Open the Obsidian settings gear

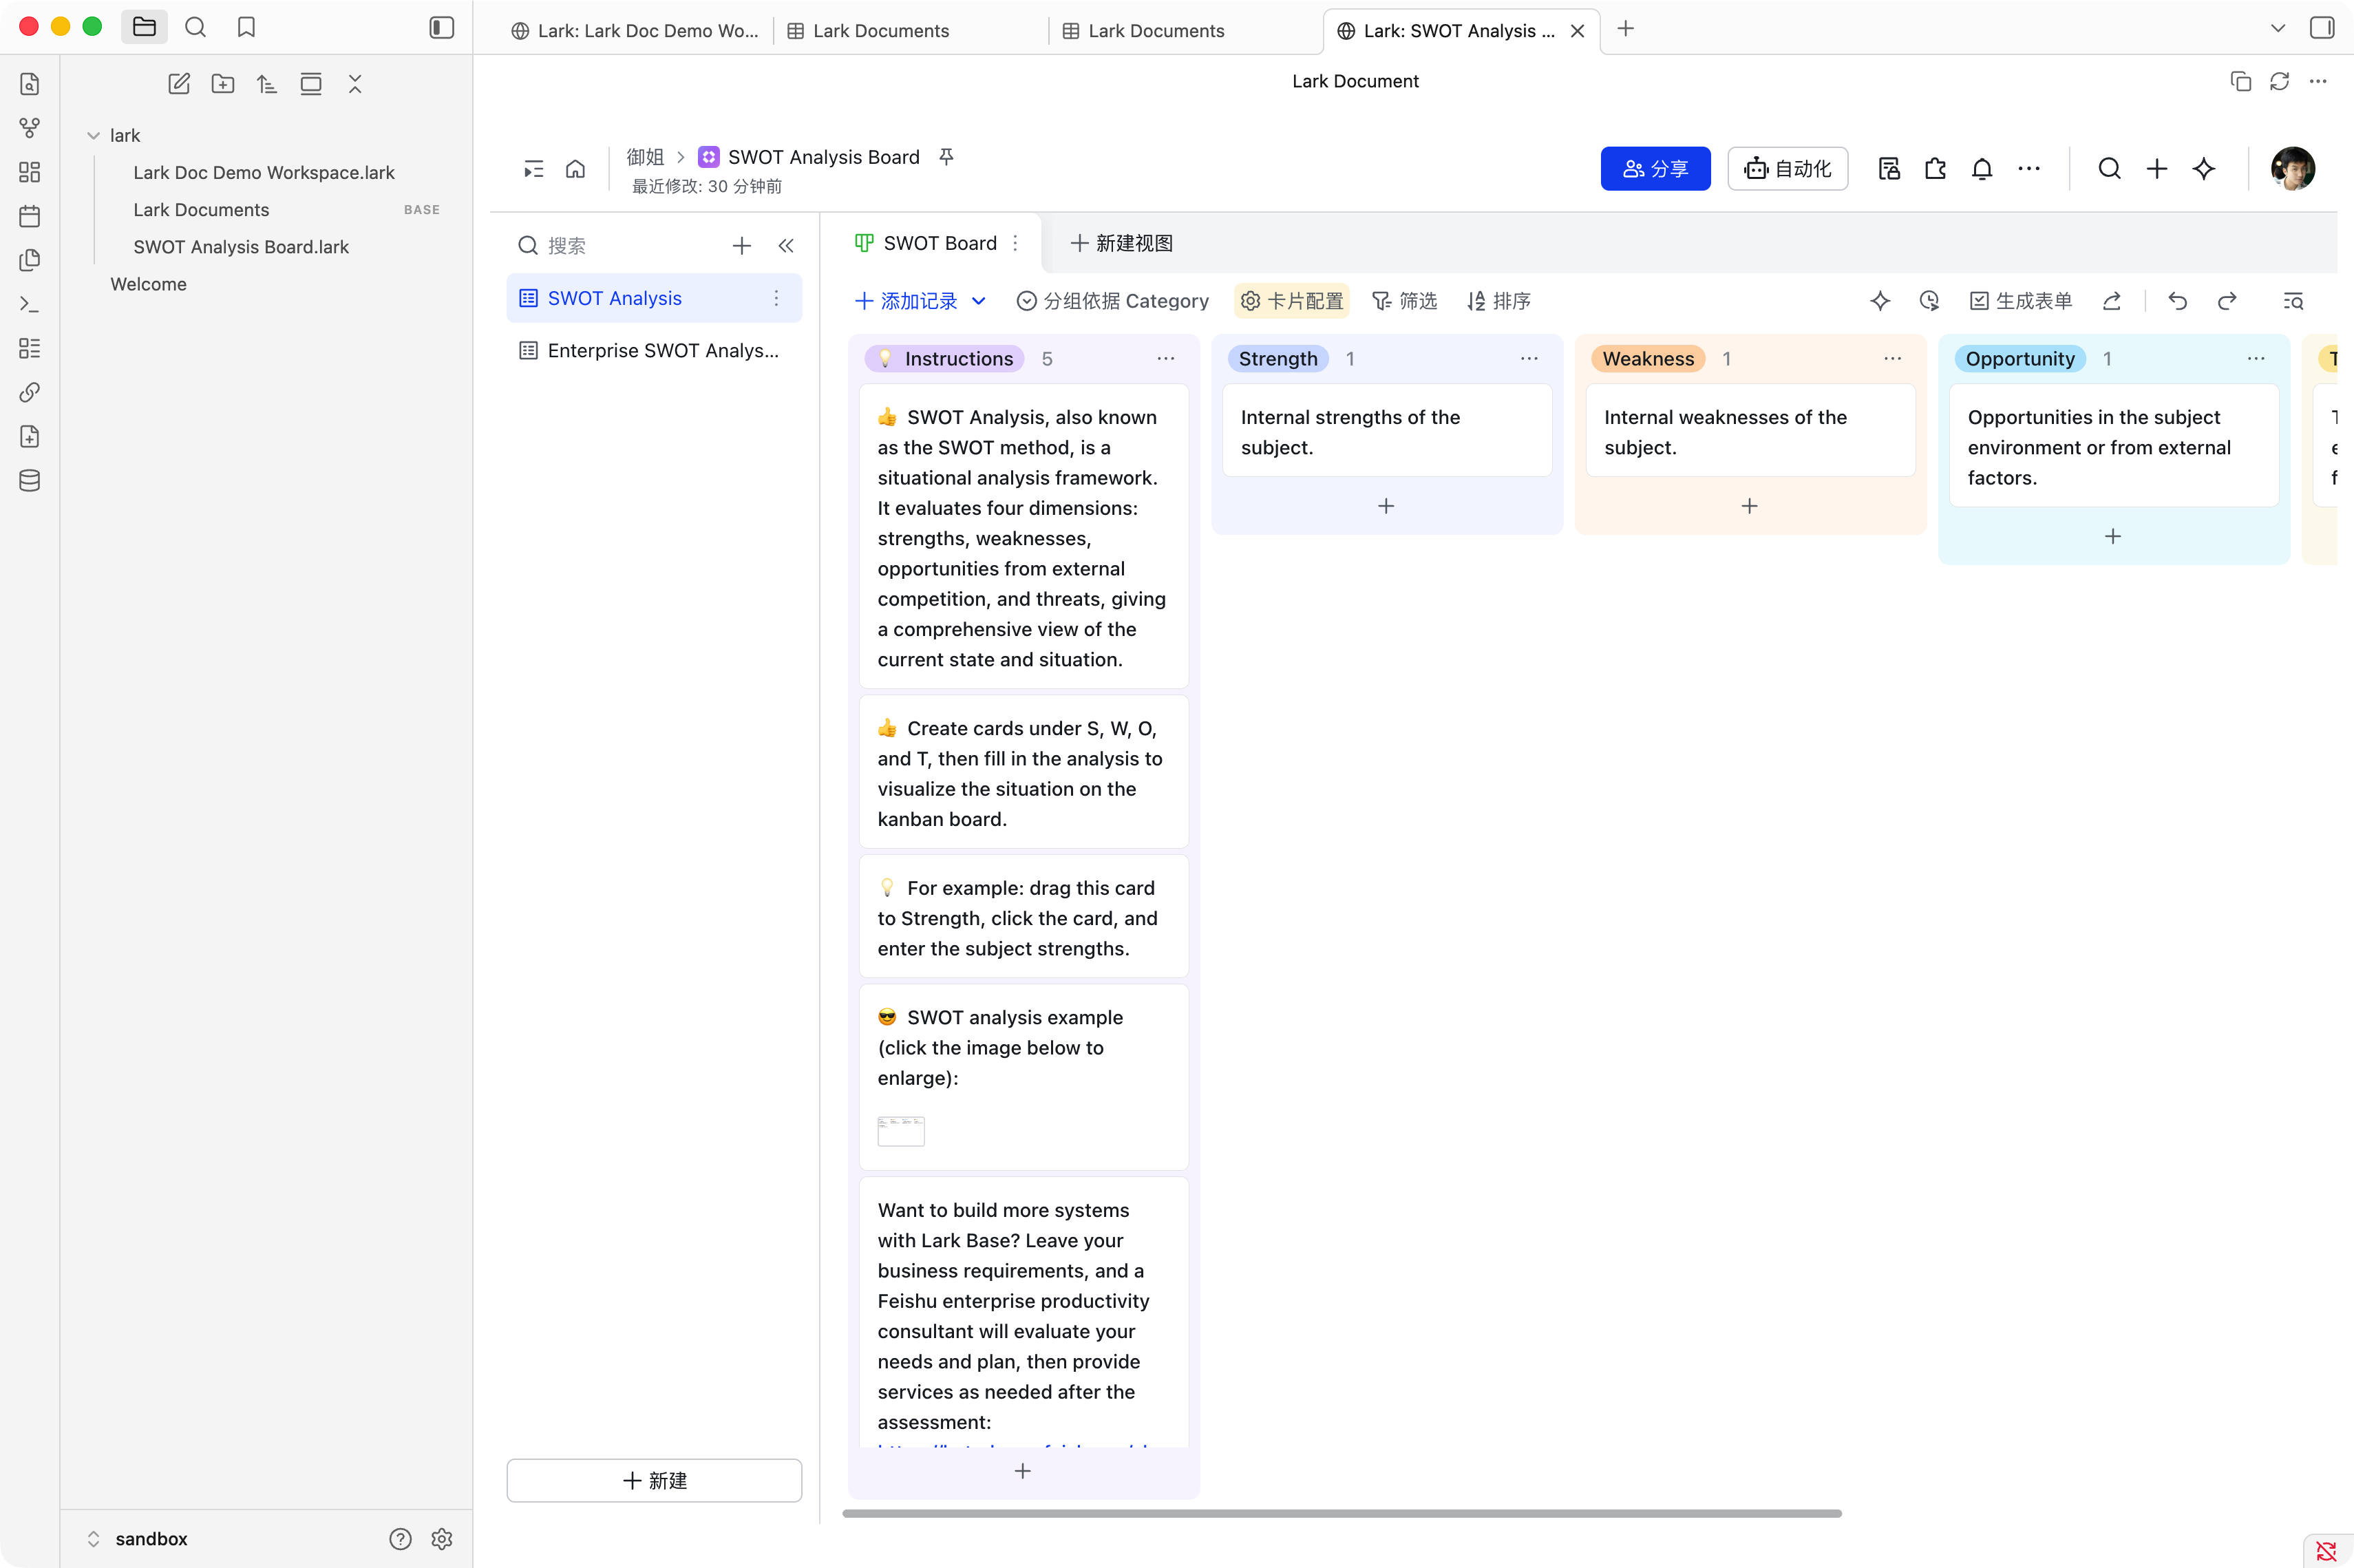tap(442, 1539)
